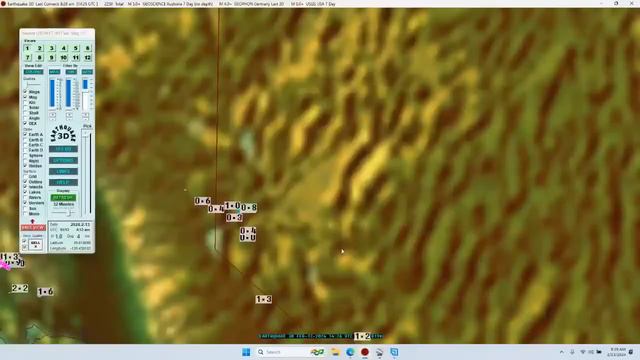Screen dimensions: 640x360
Task: Enable the Moon checkbox
Action: click(25, 213)
